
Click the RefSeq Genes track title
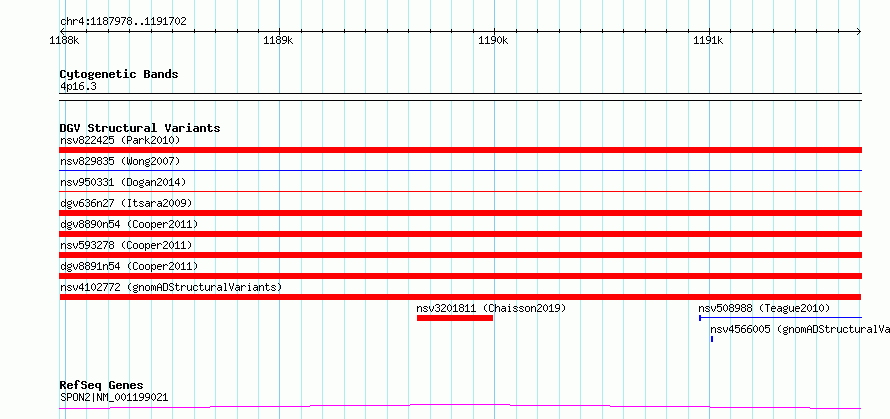[x=101, y=386]
